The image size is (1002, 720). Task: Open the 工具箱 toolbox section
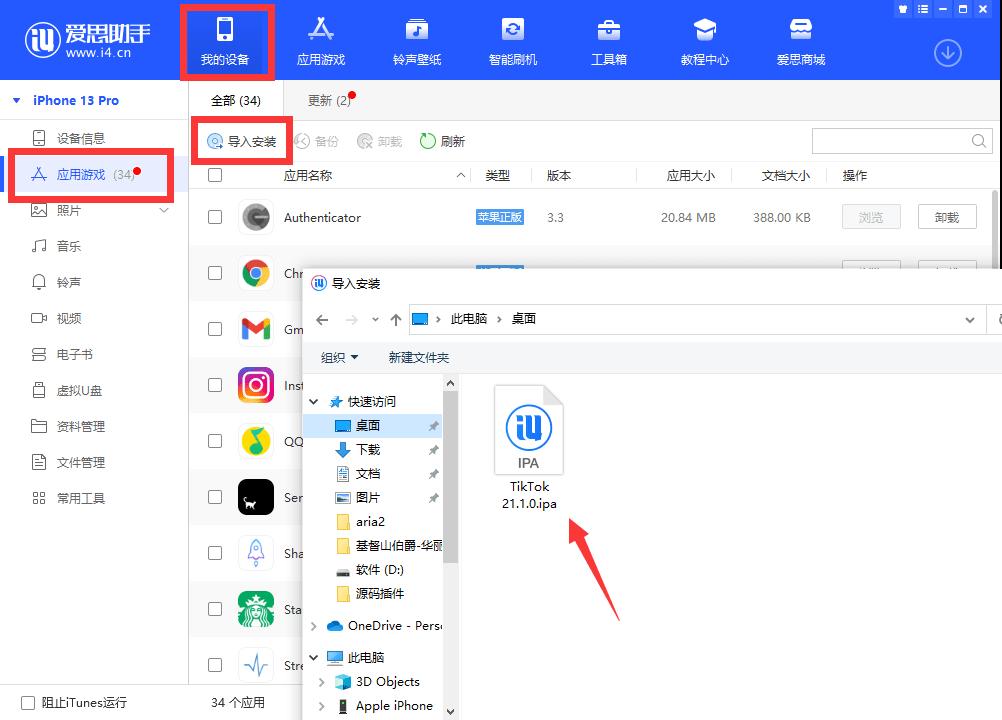609,40
